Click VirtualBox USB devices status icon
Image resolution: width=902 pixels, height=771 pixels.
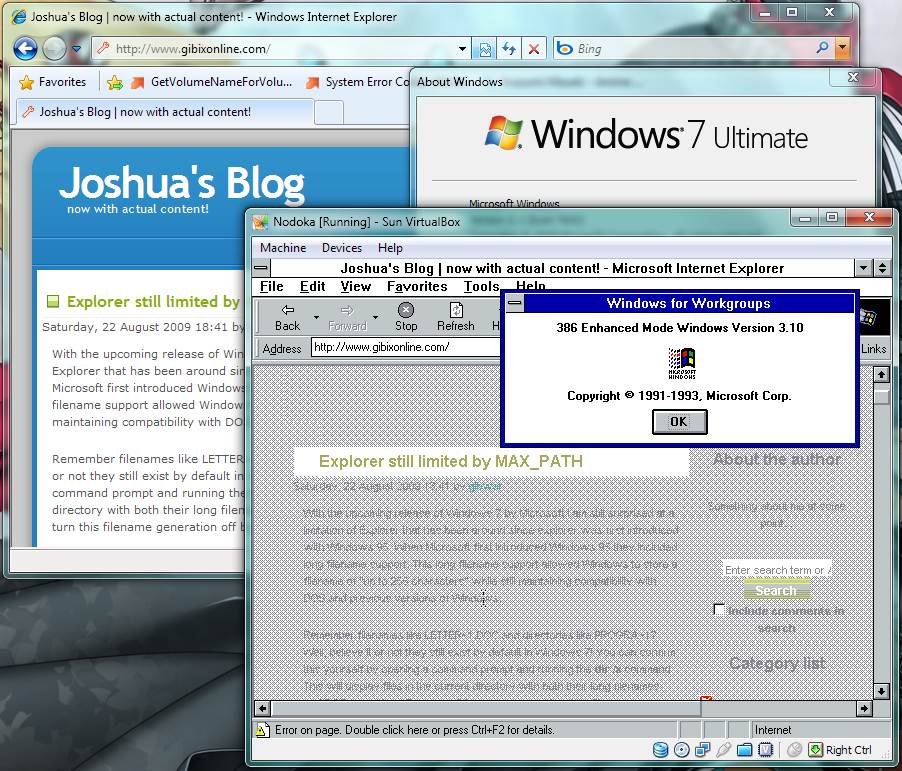click(x=724, y=750)
